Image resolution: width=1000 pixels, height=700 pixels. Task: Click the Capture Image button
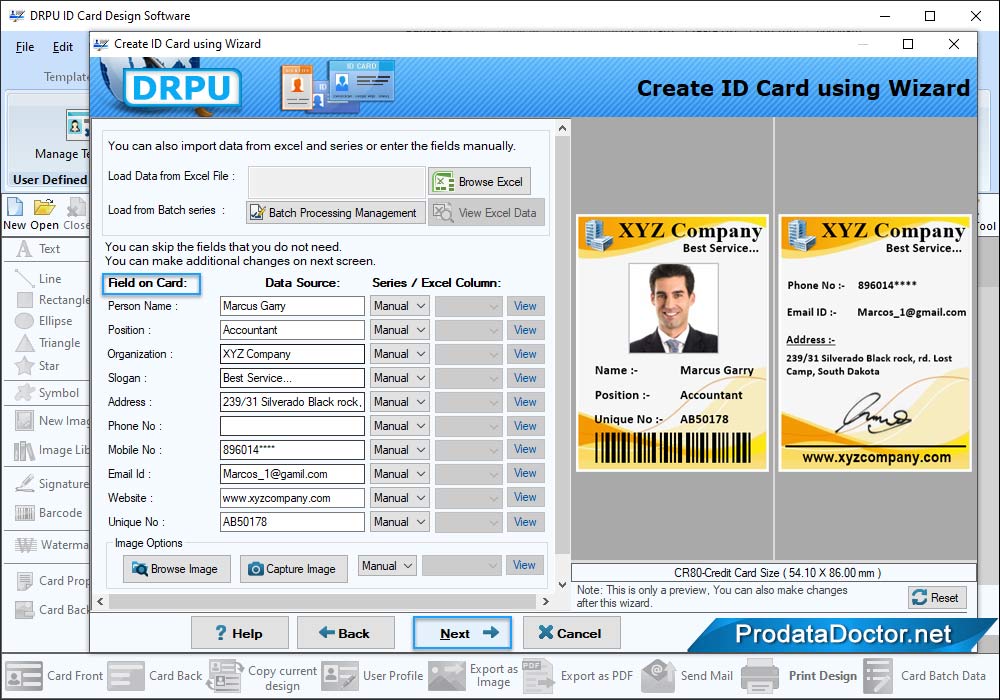click(293, 569)
